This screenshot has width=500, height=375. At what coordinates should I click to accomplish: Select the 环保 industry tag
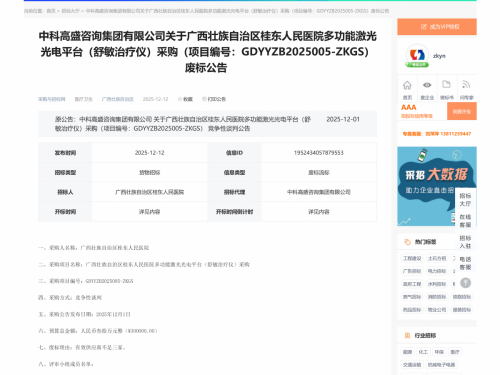439,352
